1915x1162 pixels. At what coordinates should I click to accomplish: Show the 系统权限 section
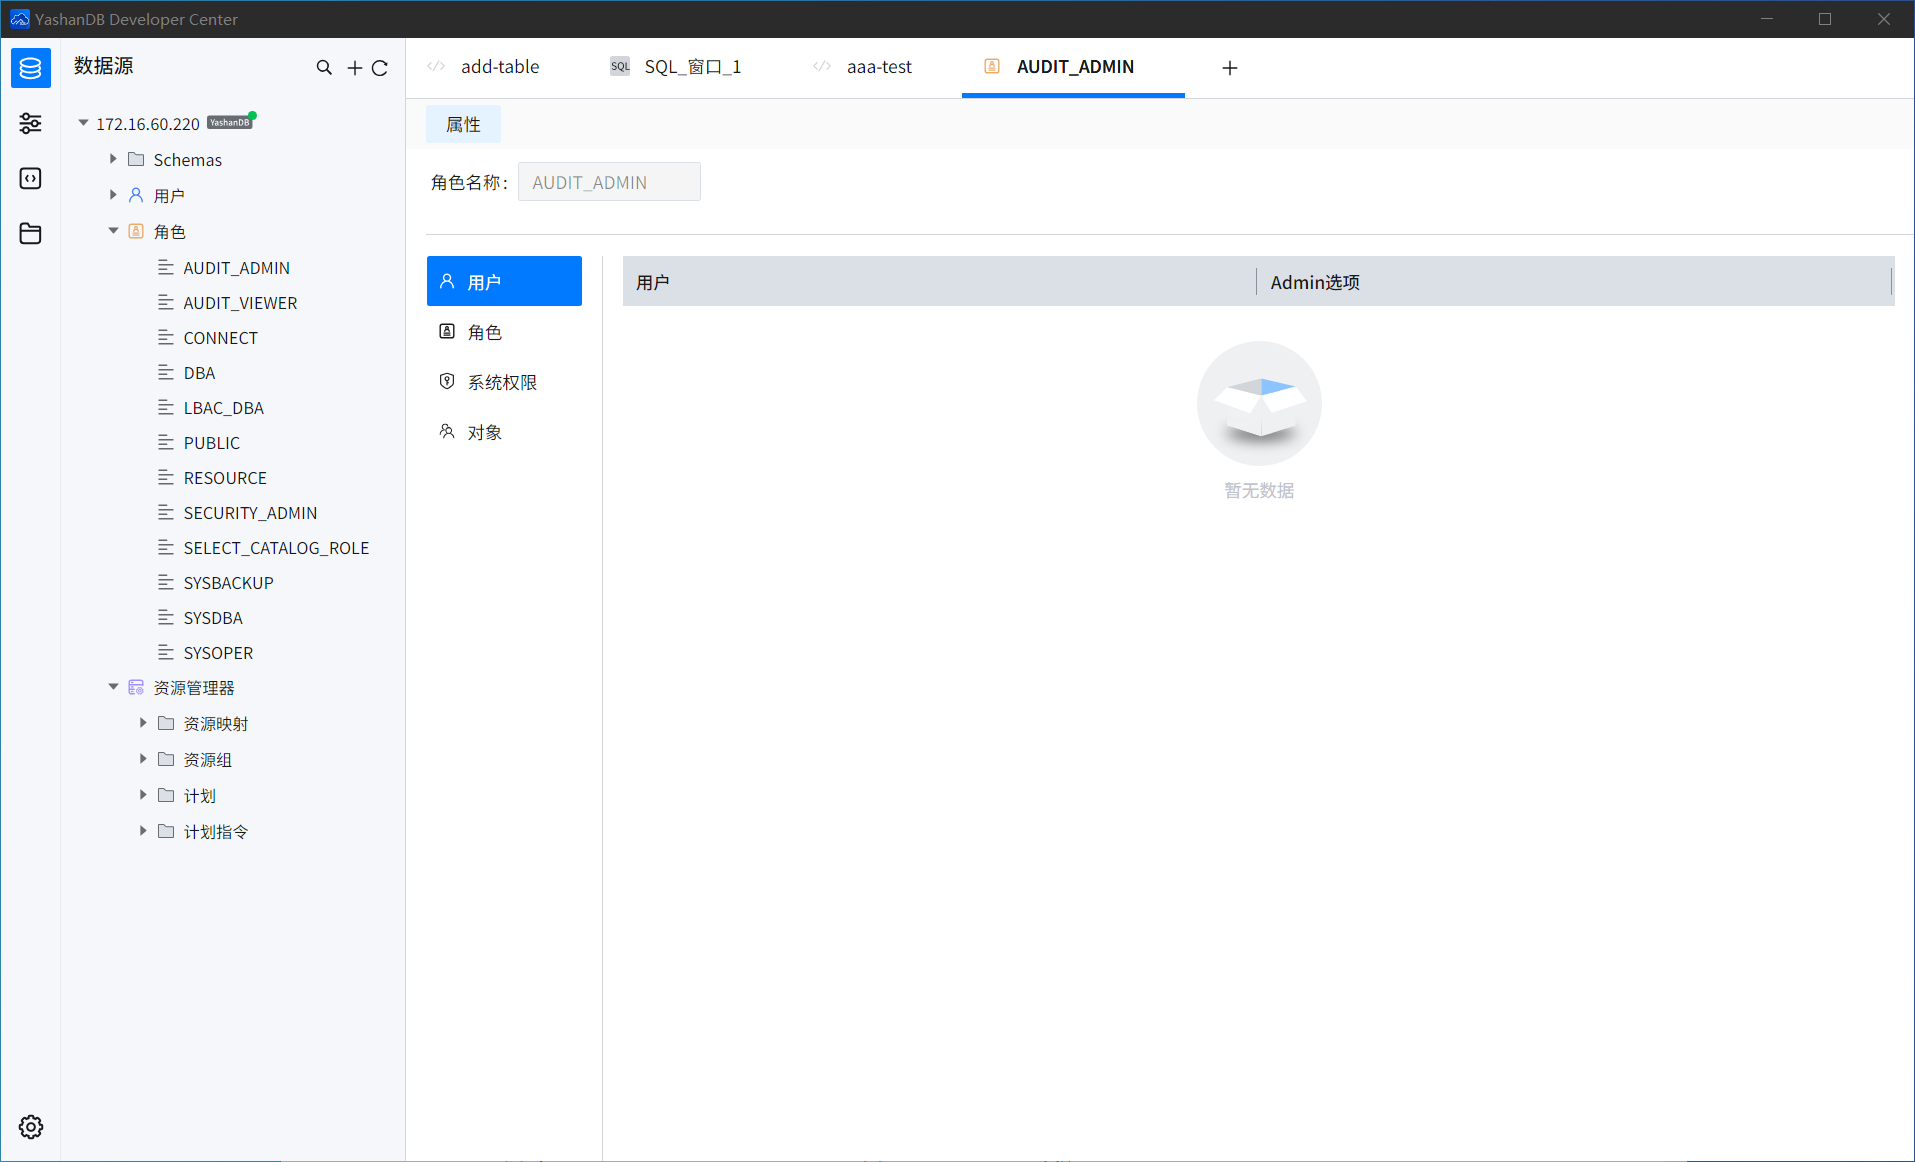click(x=504, y=381)
